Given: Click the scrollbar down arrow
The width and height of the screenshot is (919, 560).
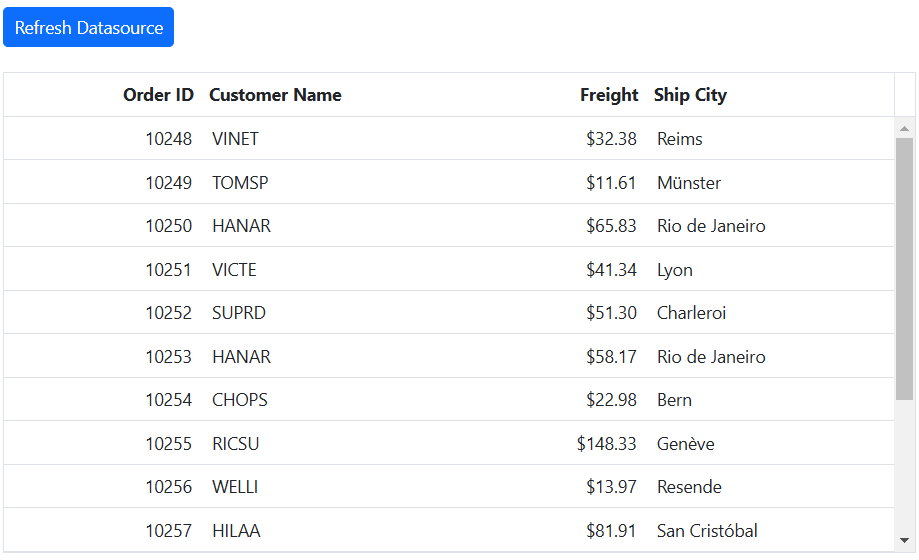Looking at the screenshot, I should click(904, 539).
